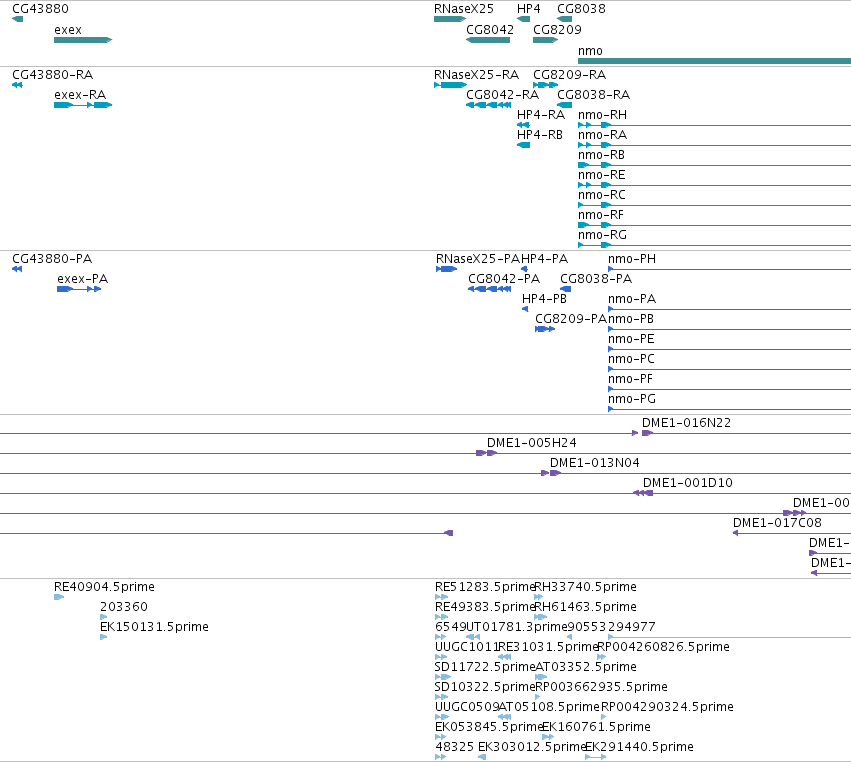Select the RNaseX25 gene glyph
This screenshot has width=851, height=762.
click(450, 19)
